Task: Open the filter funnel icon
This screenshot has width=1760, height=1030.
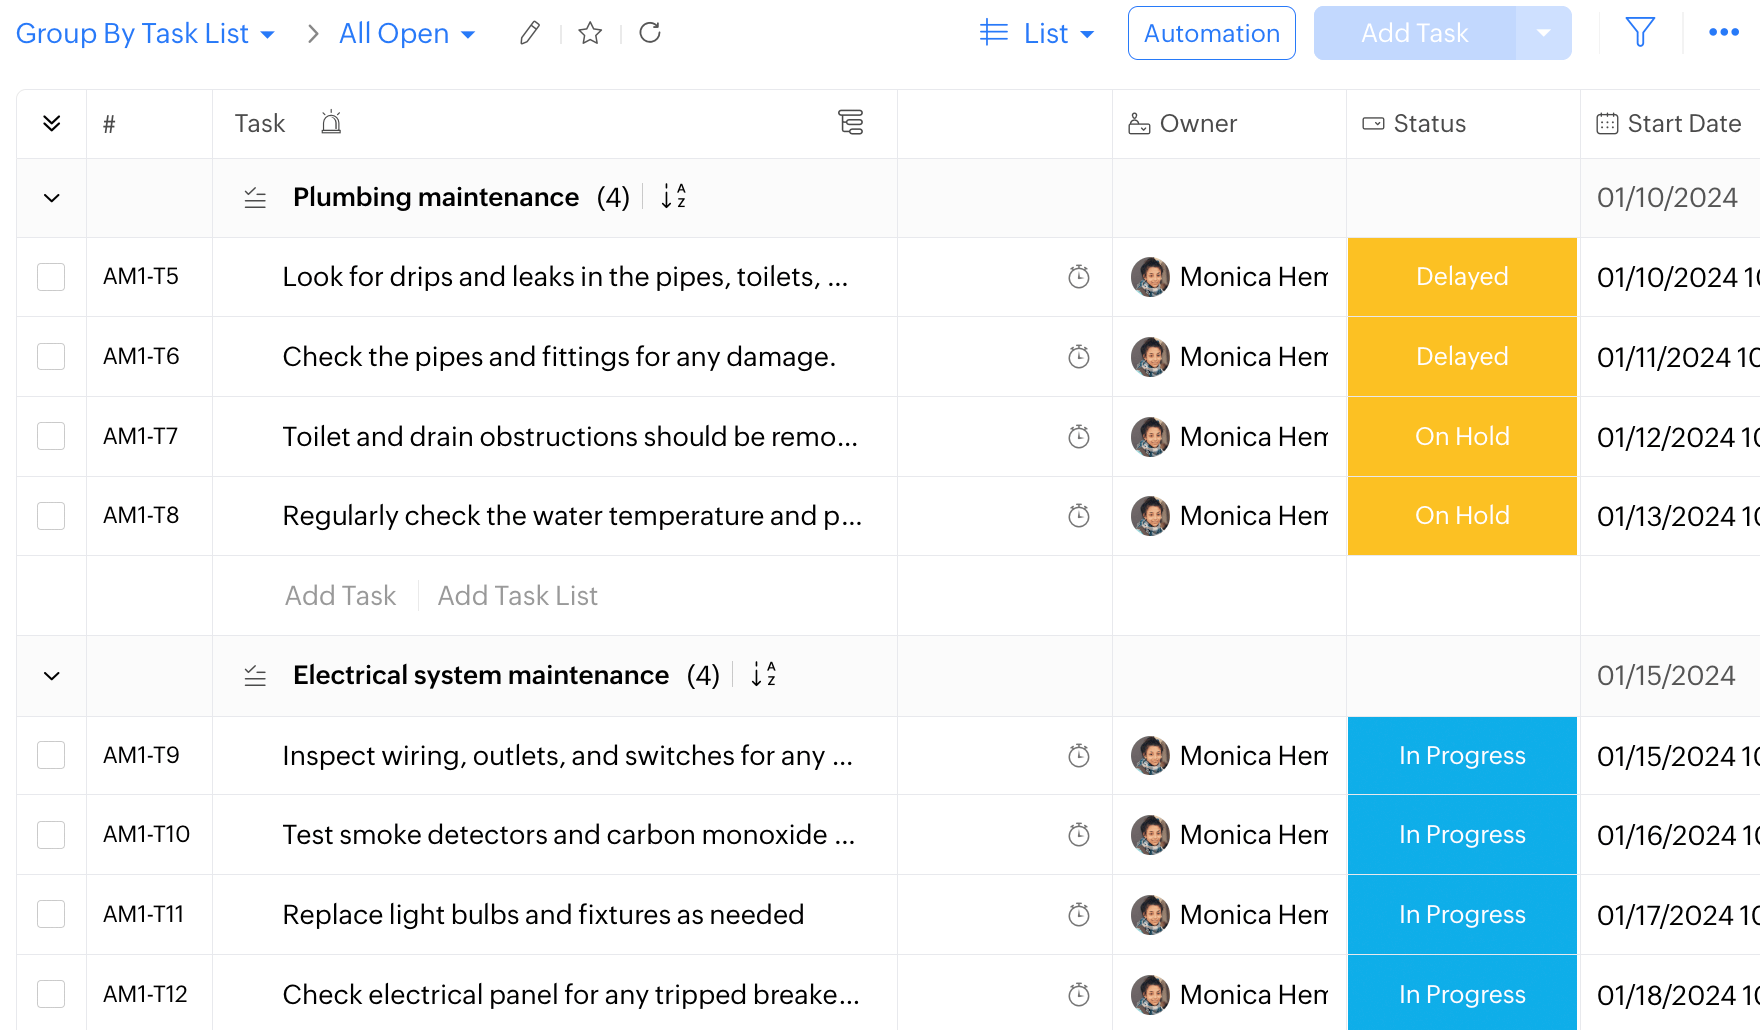Action: [1640, 33]
